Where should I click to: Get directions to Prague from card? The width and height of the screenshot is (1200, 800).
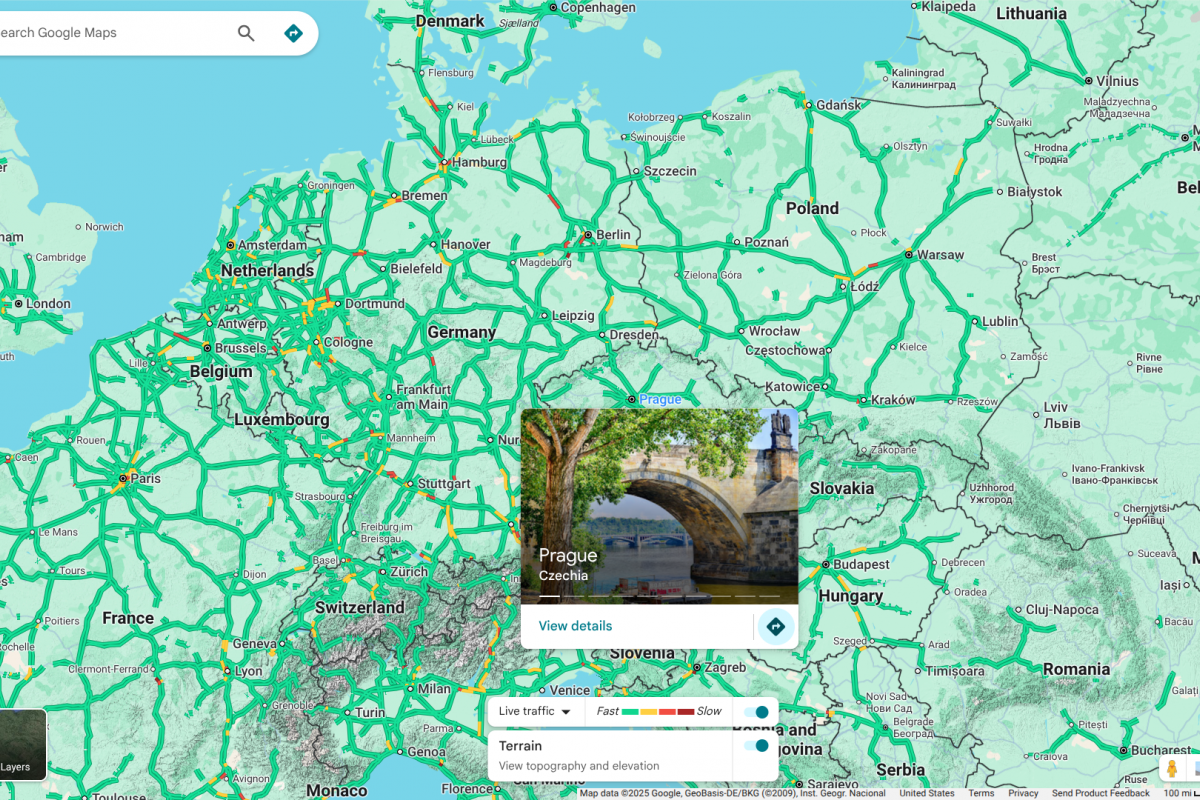point(776,627)
